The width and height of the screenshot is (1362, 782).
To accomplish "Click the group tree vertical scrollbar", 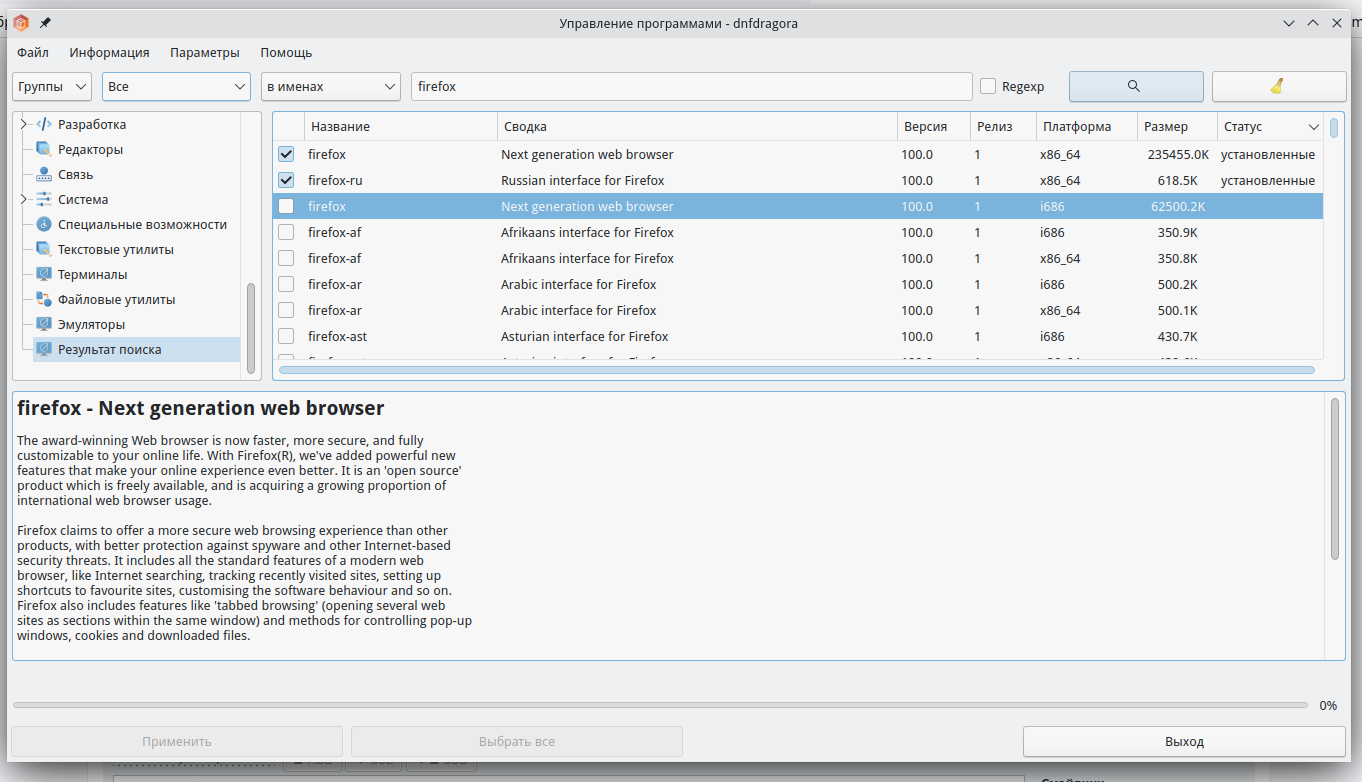I will click(251, 328).
